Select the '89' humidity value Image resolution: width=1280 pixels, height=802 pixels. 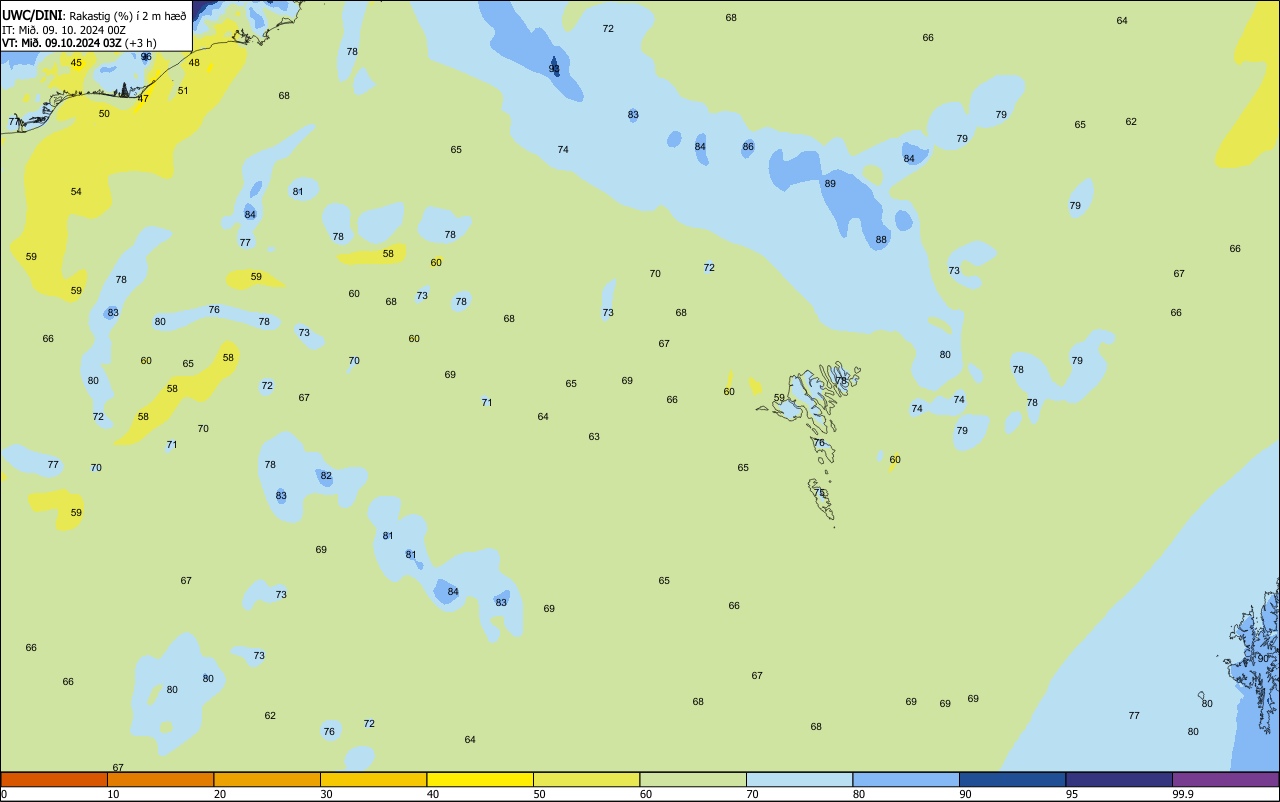(x=830, y=184)
